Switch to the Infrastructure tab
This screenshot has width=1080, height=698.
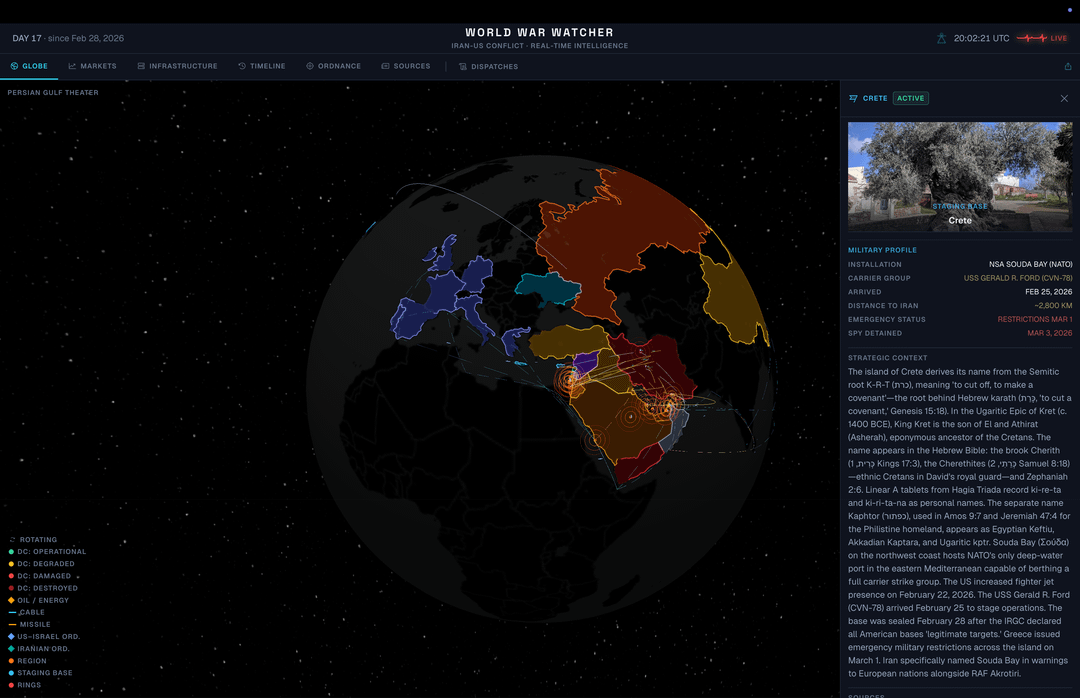[x=177, y=66]
